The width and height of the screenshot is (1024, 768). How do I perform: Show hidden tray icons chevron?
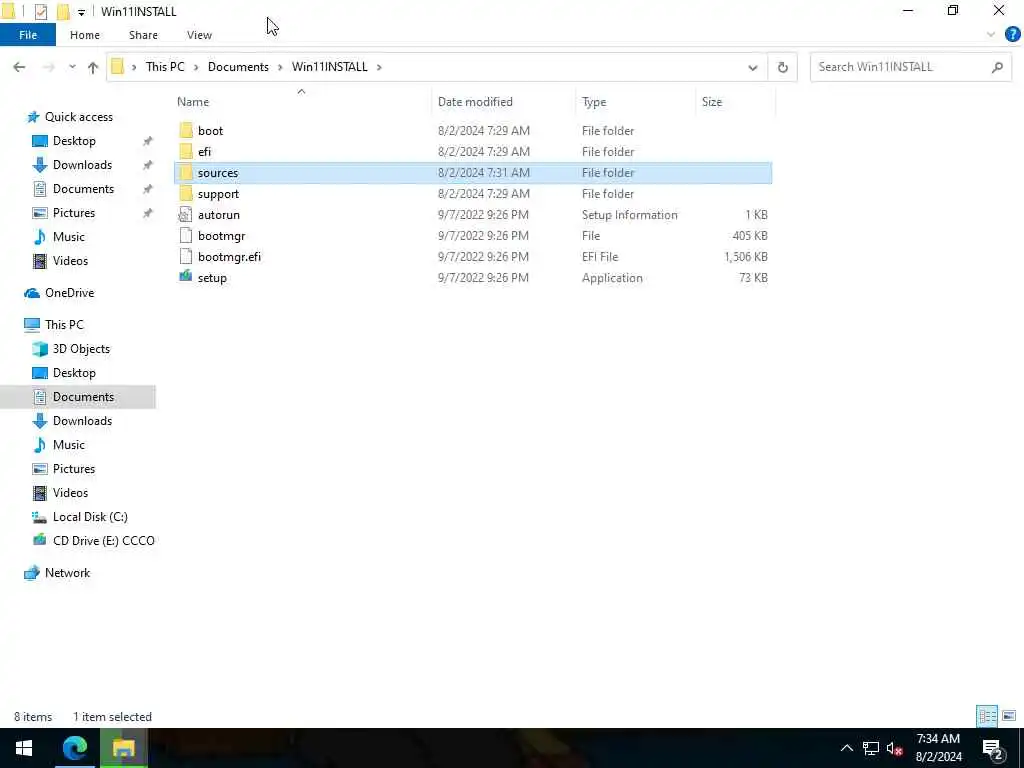pos(846,748)
